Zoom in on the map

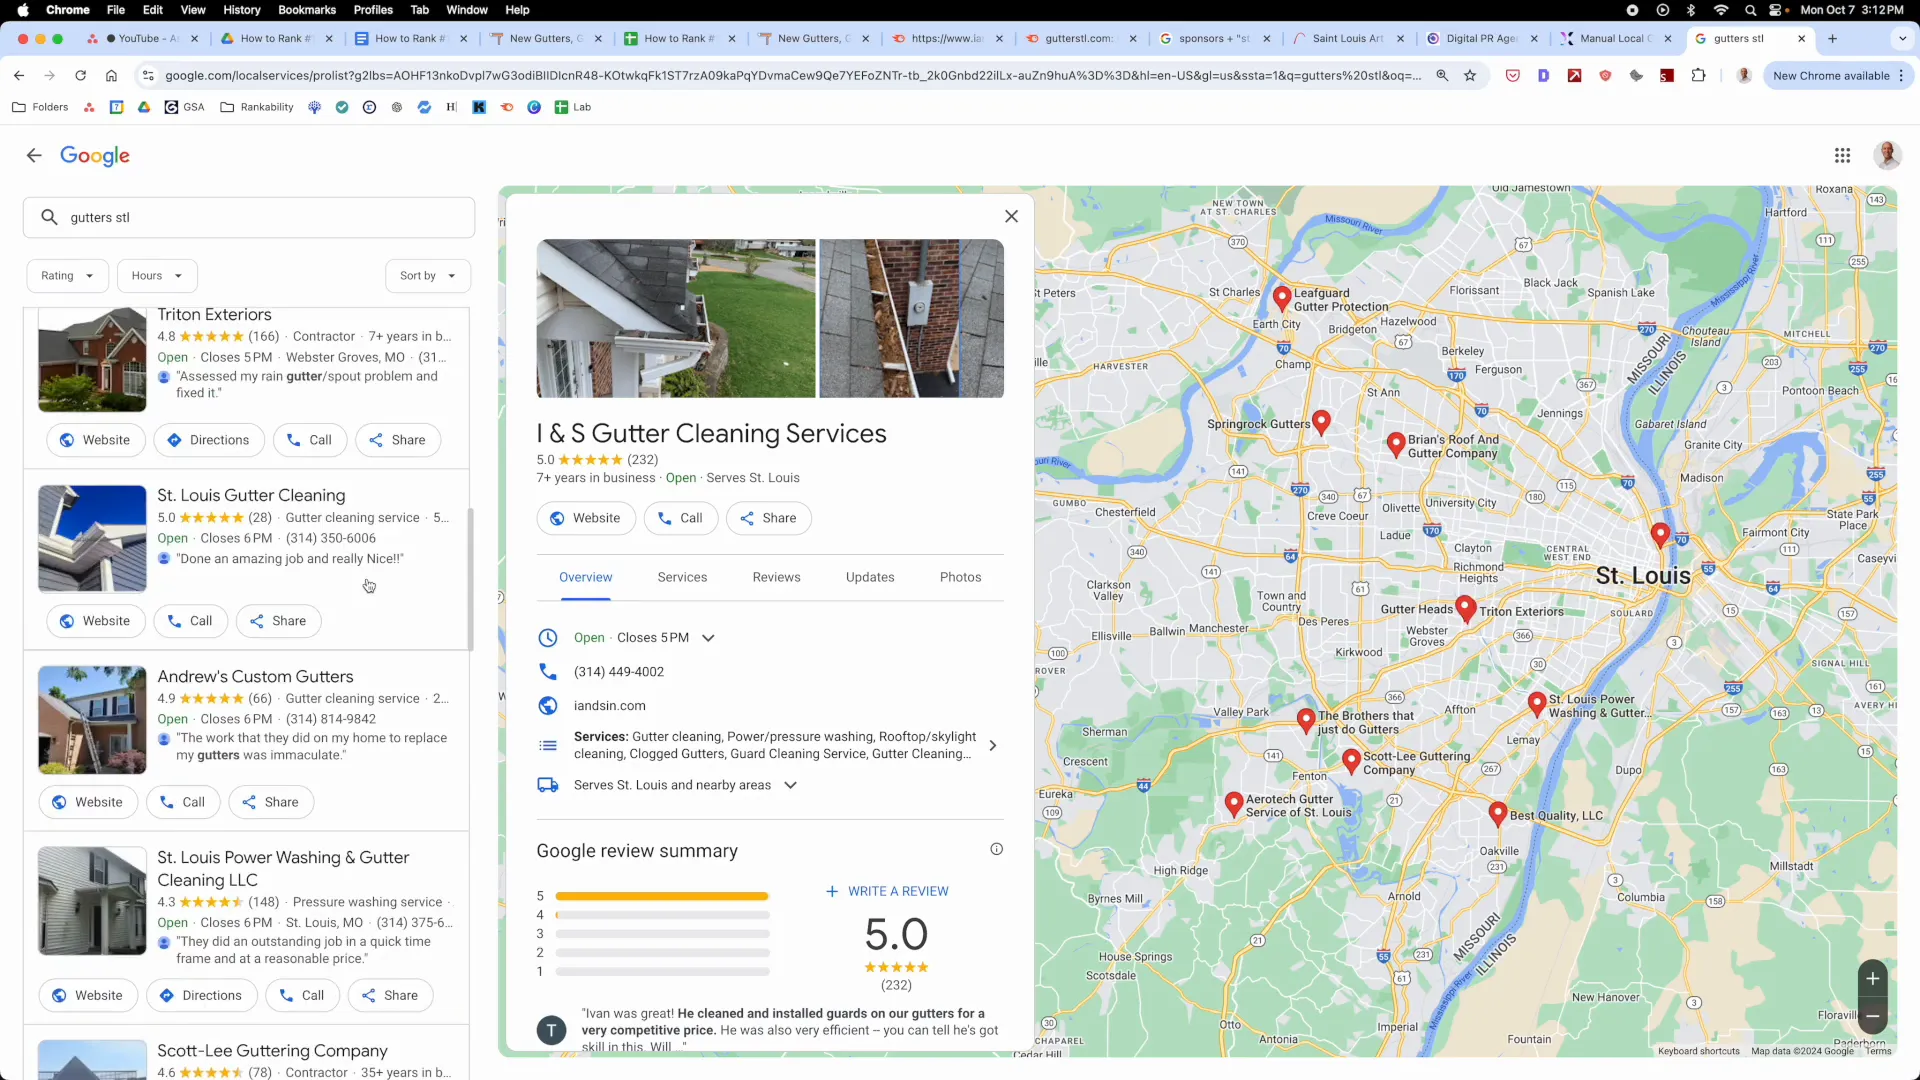(1872, 979)
